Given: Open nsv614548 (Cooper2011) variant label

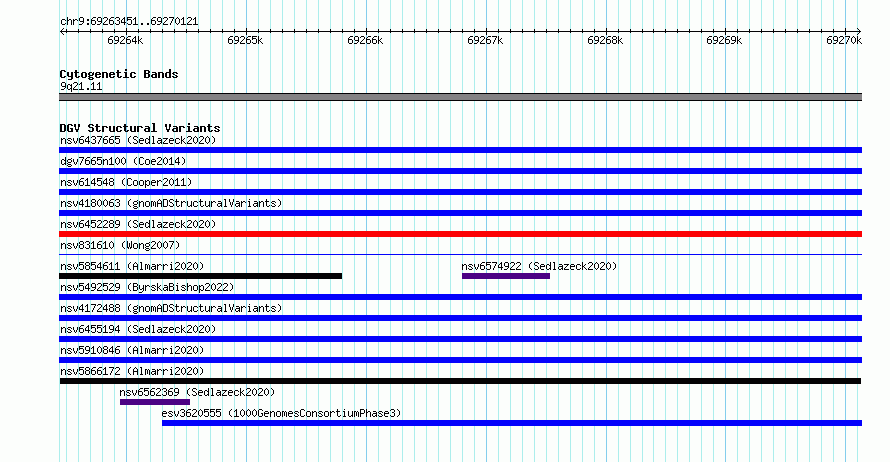Looking at the screenshot, I should click(126, 182).
